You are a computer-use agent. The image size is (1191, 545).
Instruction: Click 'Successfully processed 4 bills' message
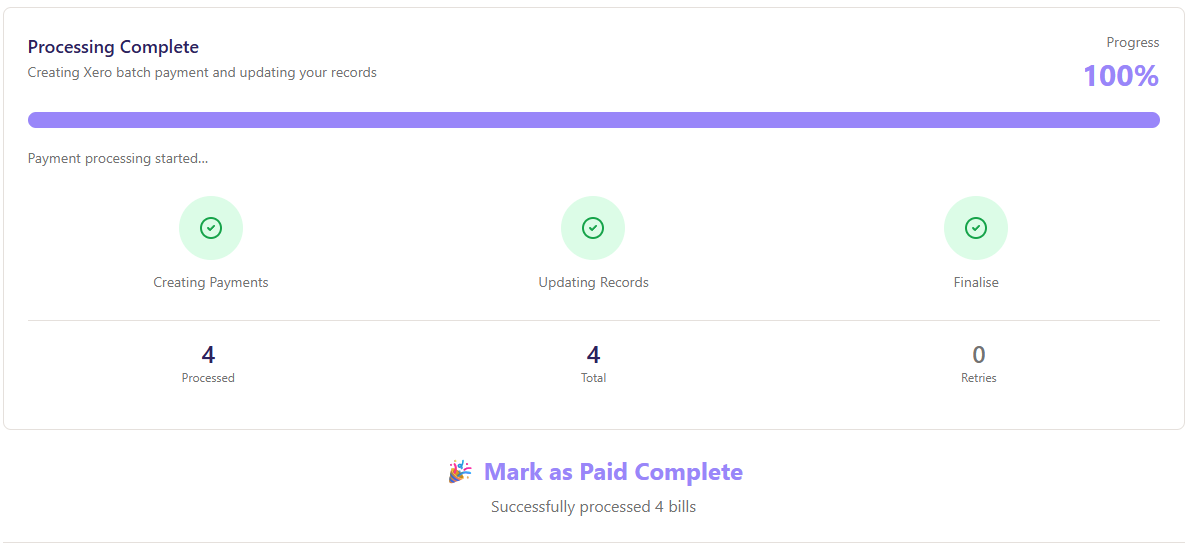[x=593, y=507]
